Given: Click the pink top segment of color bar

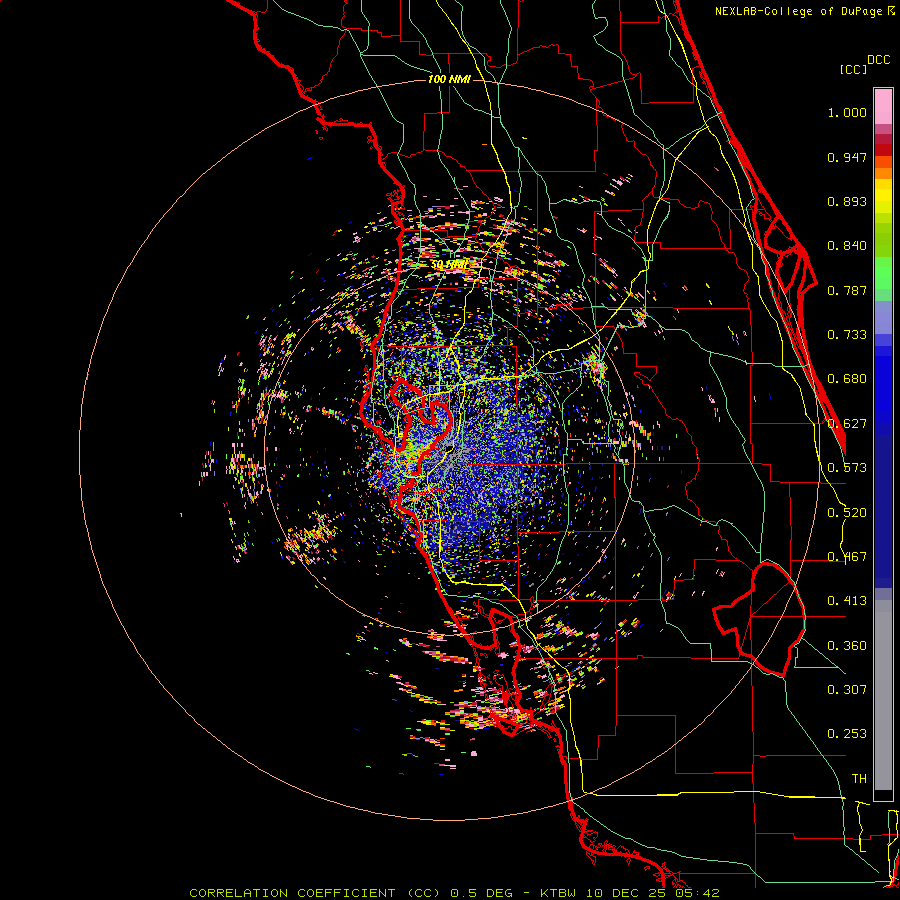Looking at the screenshot, I should click(x=883, y=107).
